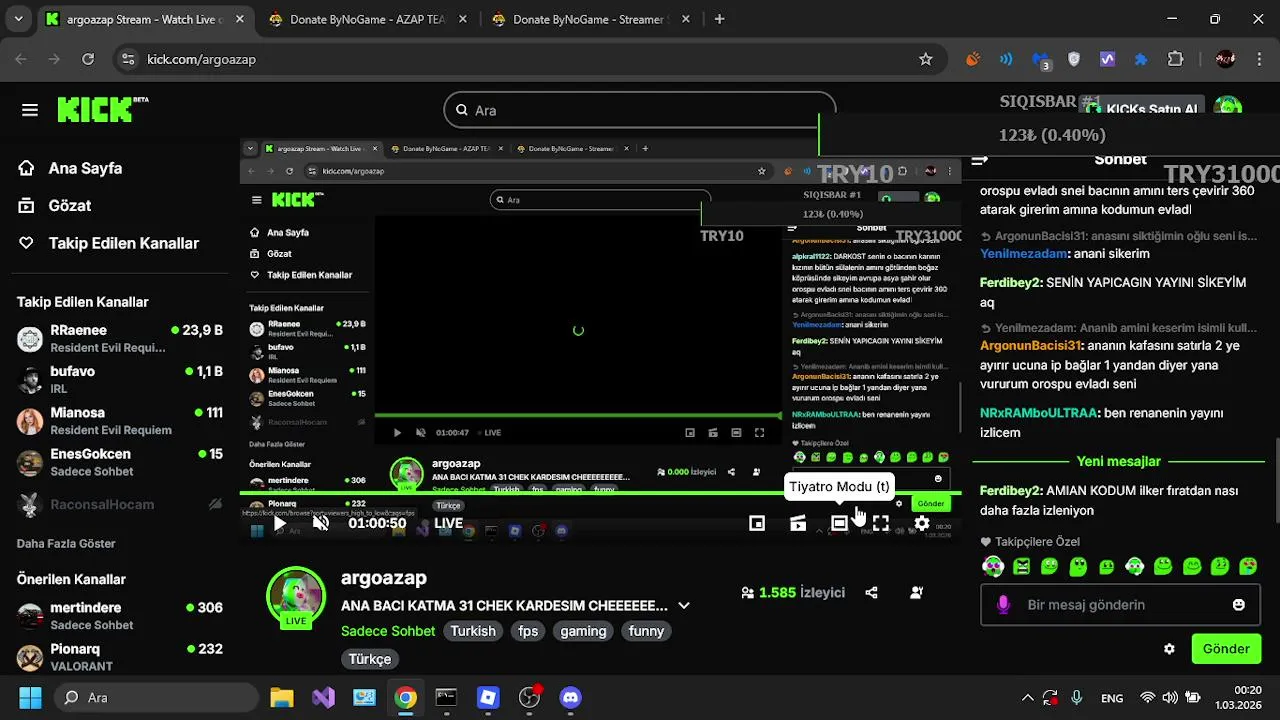
Task: Click the Bir mesaj gönderin input field
Action: [1120, 605]
